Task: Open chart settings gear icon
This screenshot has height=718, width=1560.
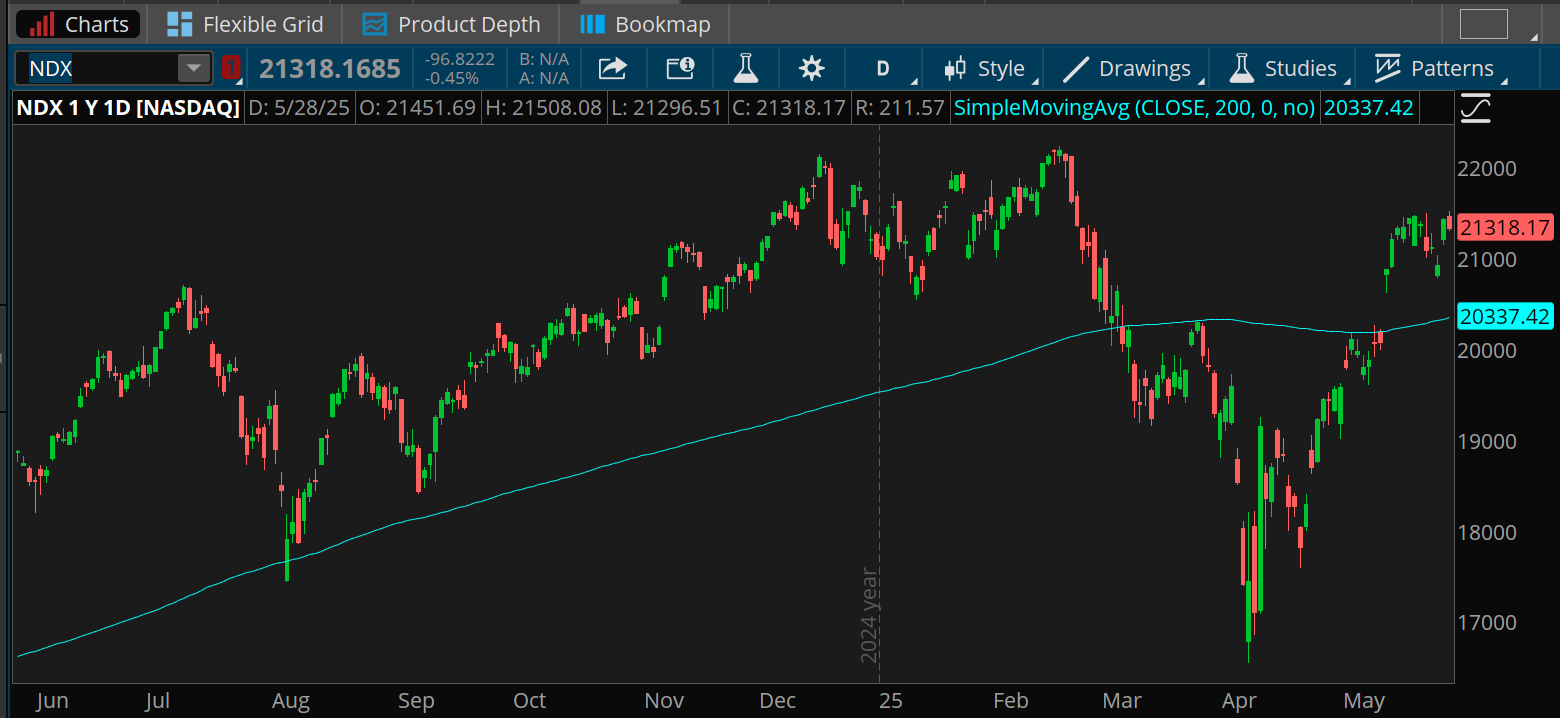Action: pos(812,68)
